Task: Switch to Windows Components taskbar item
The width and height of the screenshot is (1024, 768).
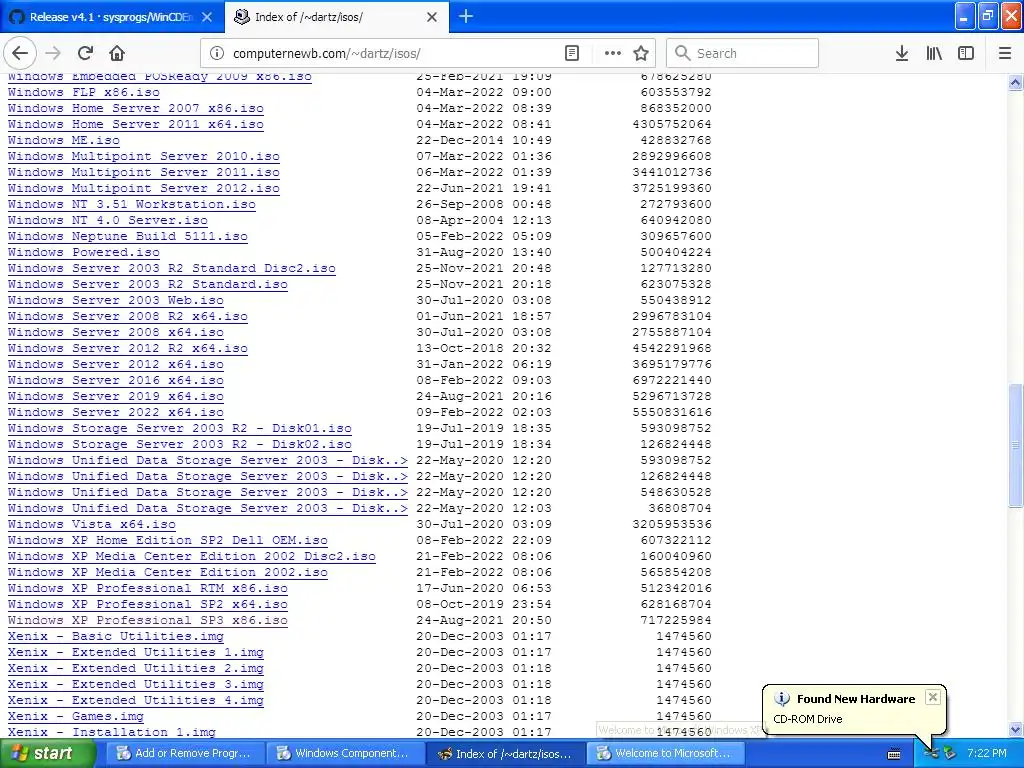Action: pos(344,754)
